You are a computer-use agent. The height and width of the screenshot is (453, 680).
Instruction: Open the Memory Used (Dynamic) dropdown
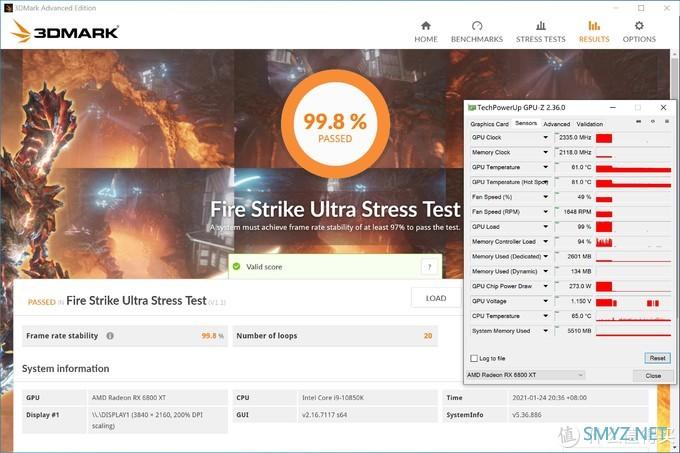[x=546, y=271]
